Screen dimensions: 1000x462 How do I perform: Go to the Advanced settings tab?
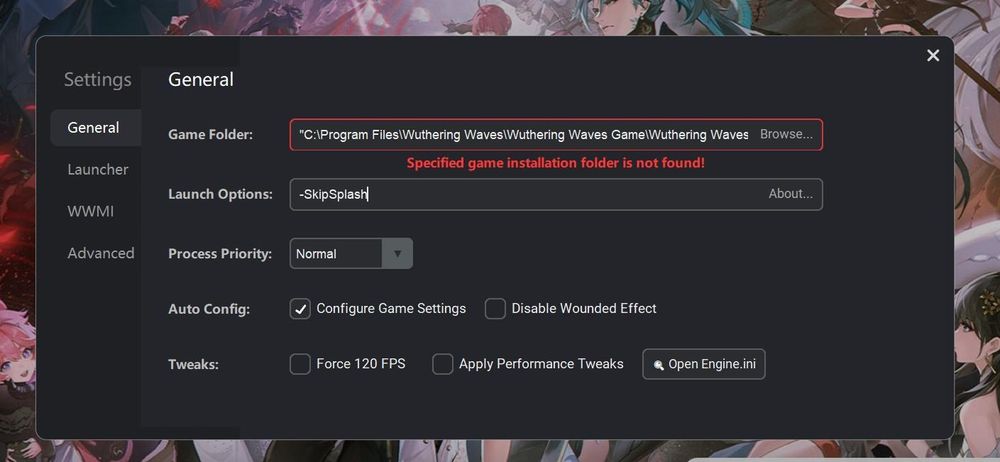tap(101, 253)
